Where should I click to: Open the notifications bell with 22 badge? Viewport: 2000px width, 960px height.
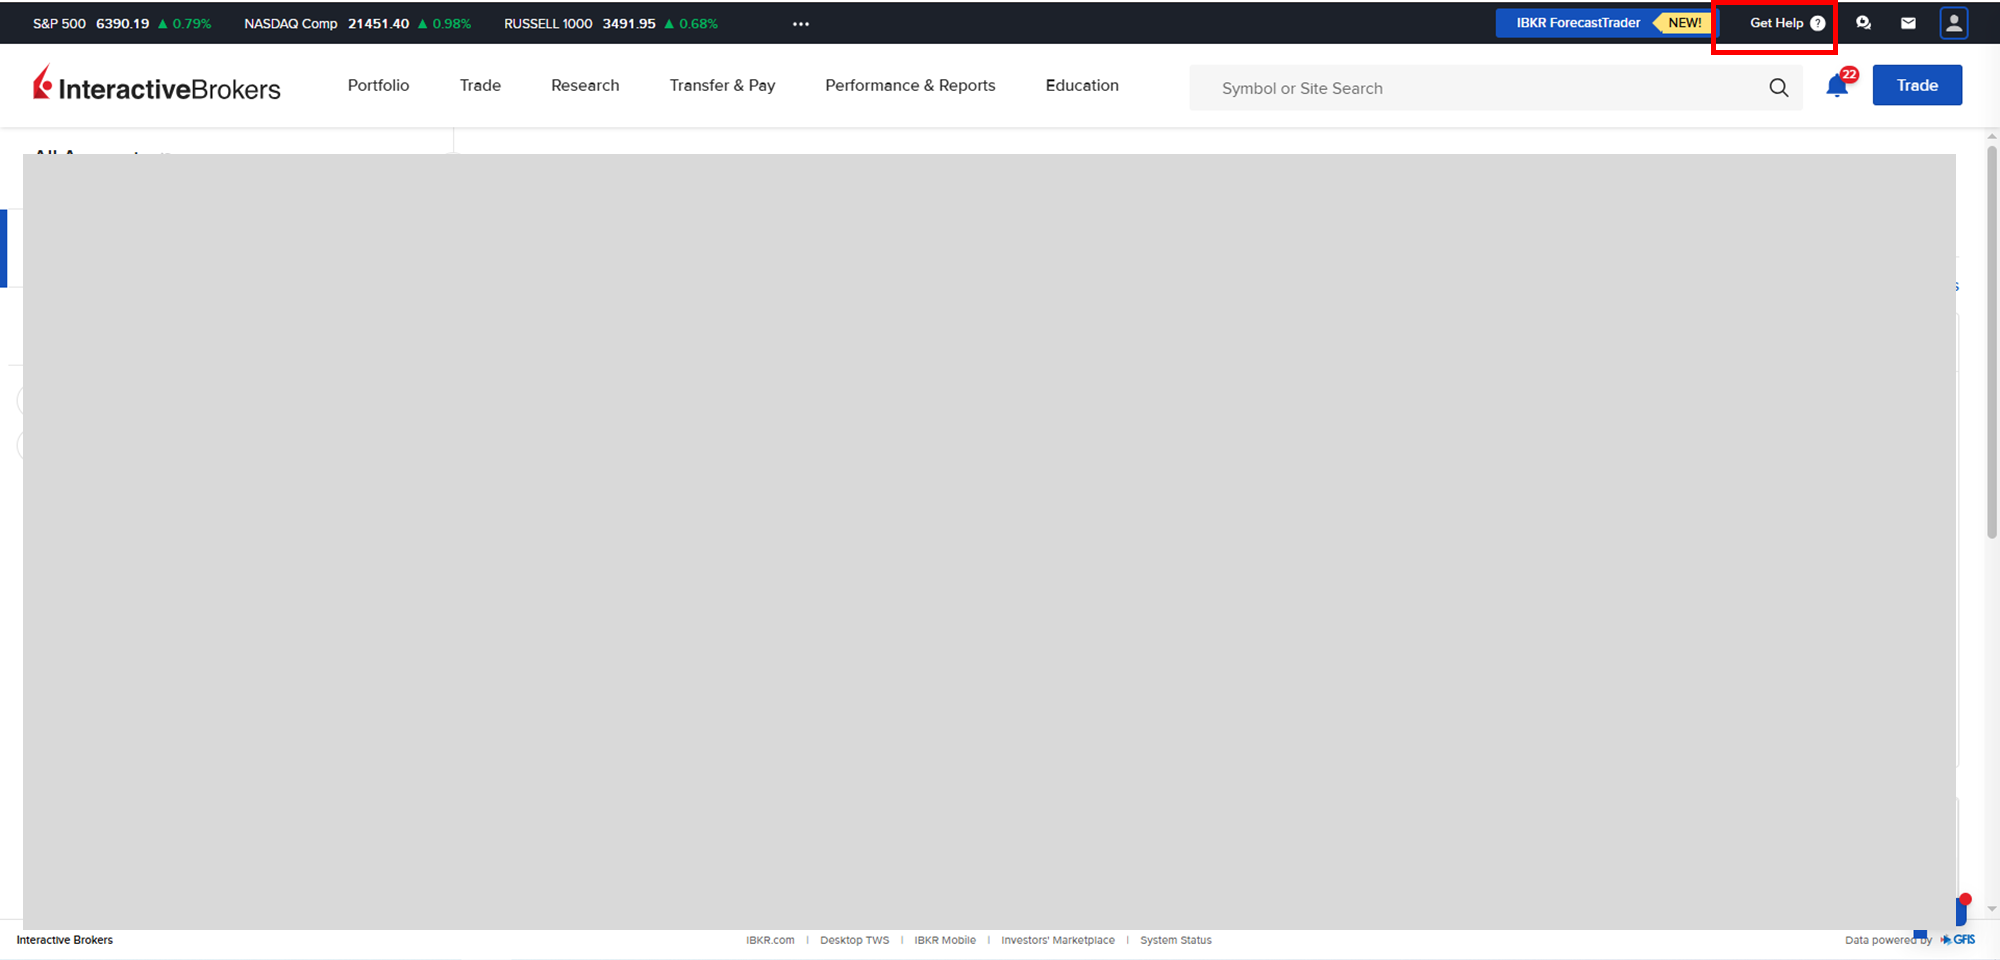pyautogui.click(x=1837, y=86)
